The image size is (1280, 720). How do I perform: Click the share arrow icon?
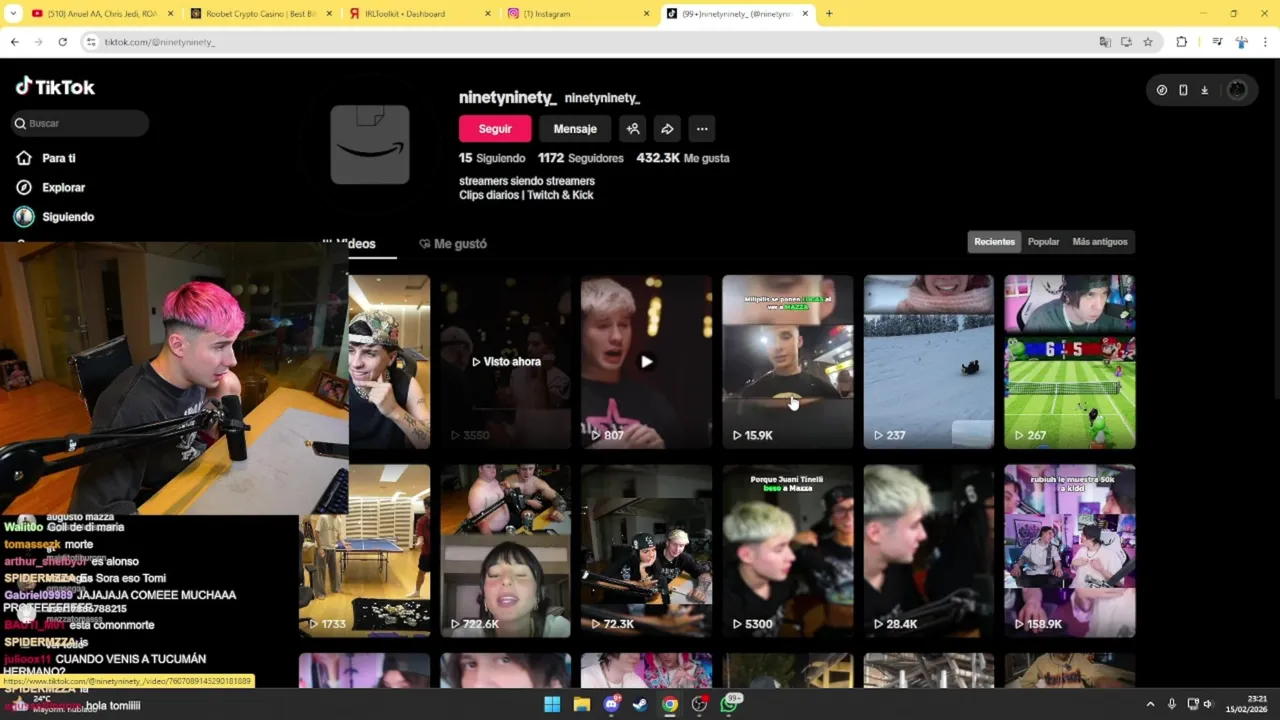667,129
